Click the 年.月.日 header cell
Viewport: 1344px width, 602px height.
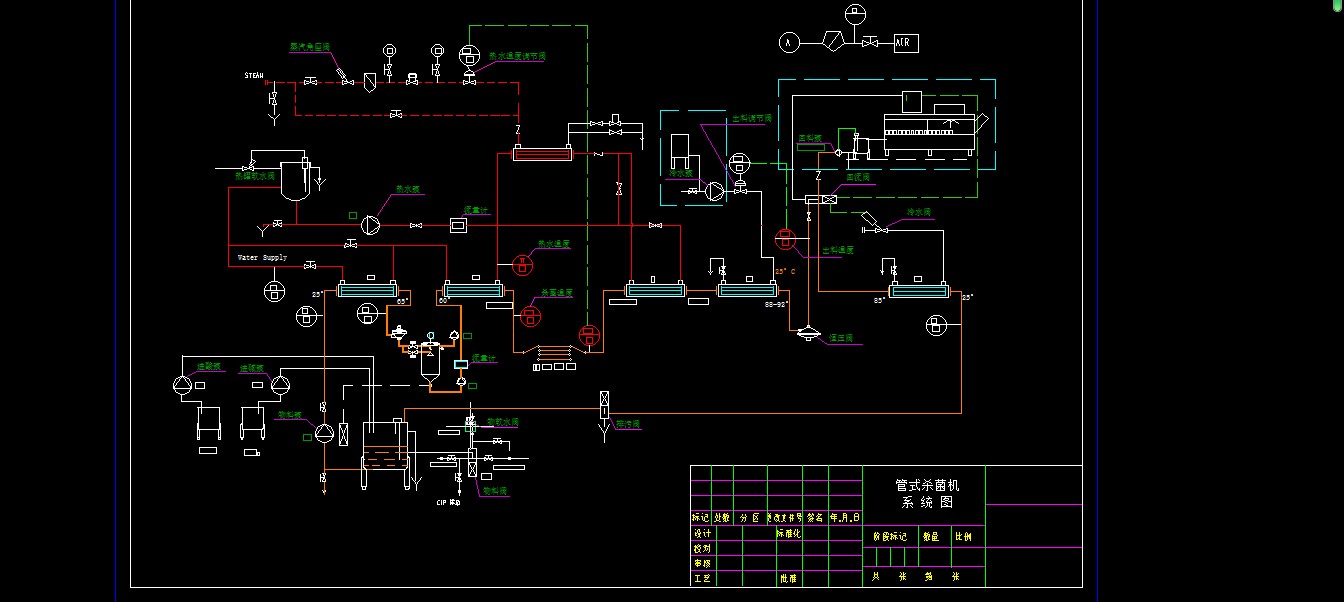pos(844,518)
